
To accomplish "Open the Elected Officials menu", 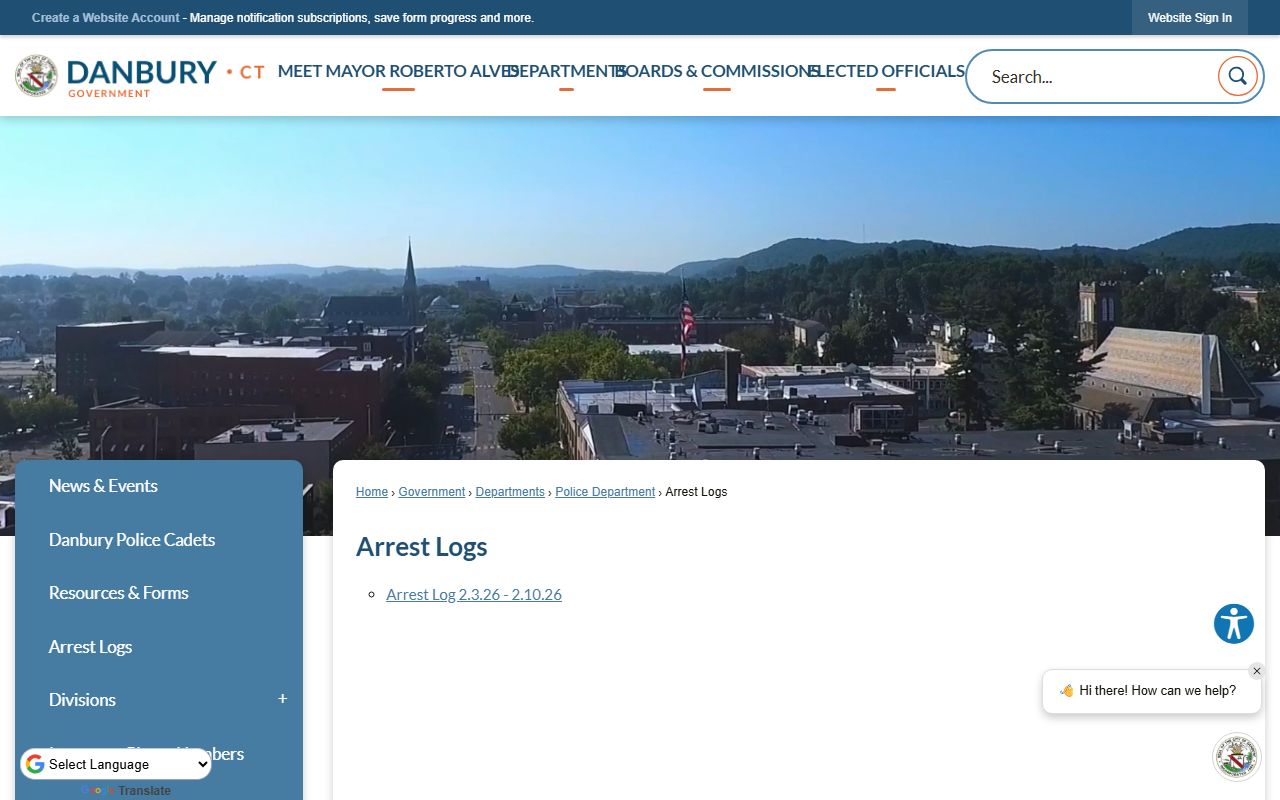I will click(x=886, y=71).
